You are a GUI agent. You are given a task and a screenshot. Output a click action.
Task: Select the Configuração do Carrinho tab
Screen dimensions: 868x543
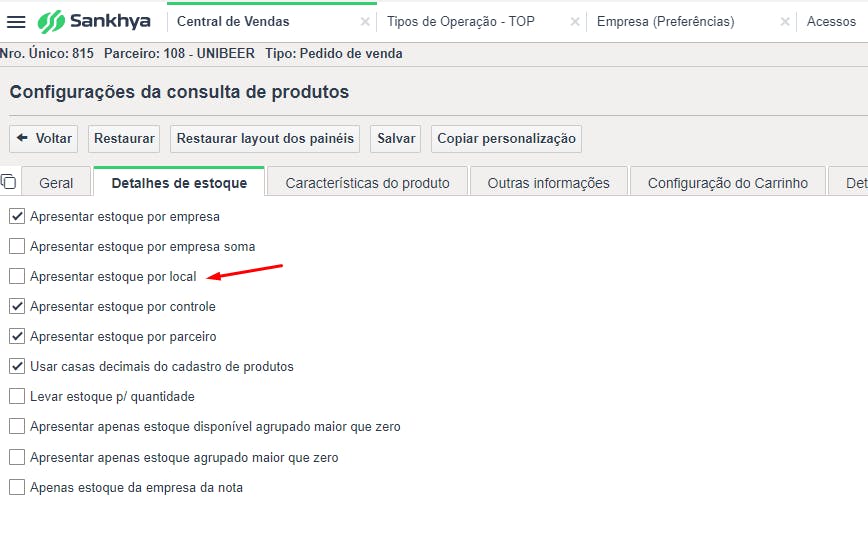click(x=727, y=183)
